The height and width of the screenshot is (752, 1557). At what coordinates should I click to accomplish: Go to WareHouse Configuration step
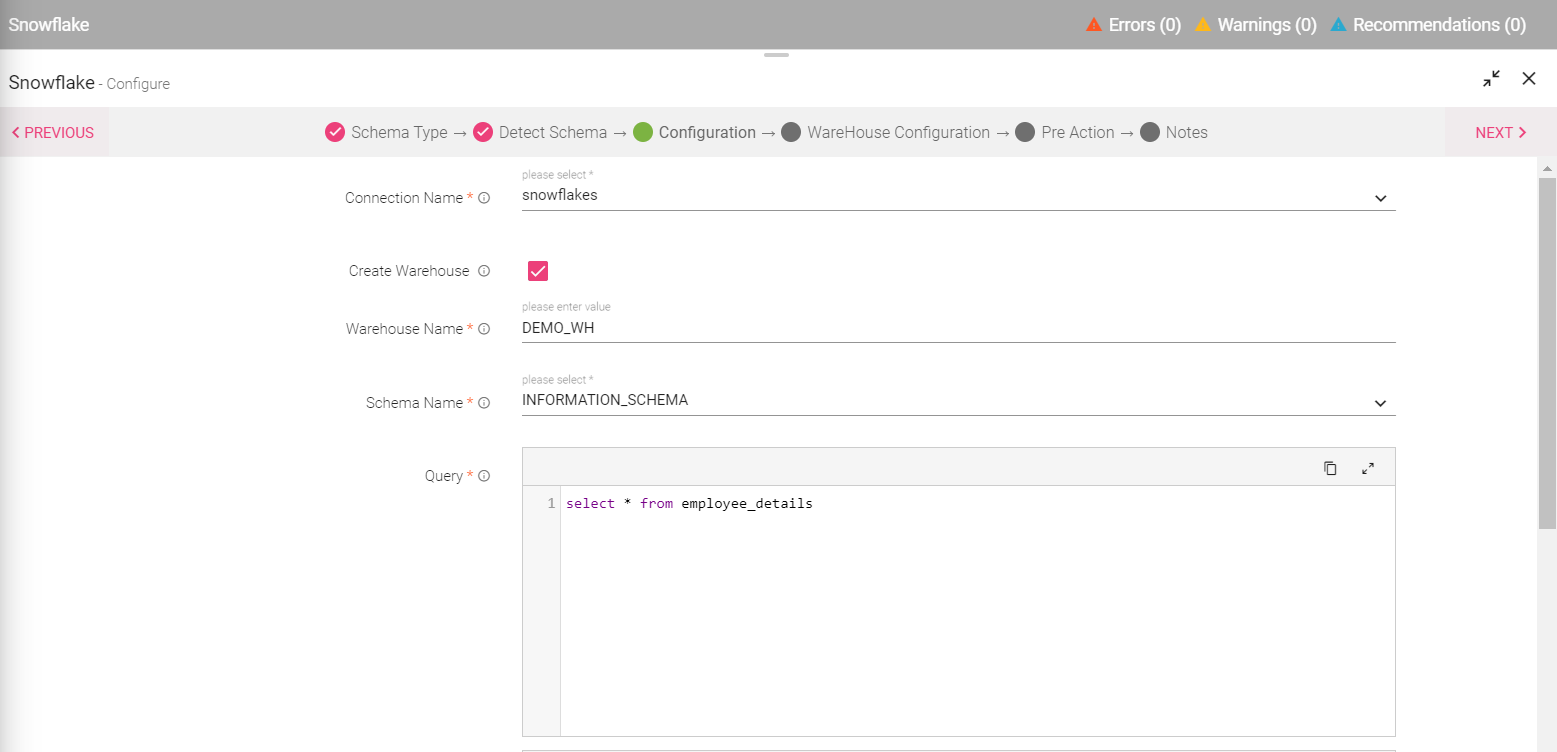899,132
